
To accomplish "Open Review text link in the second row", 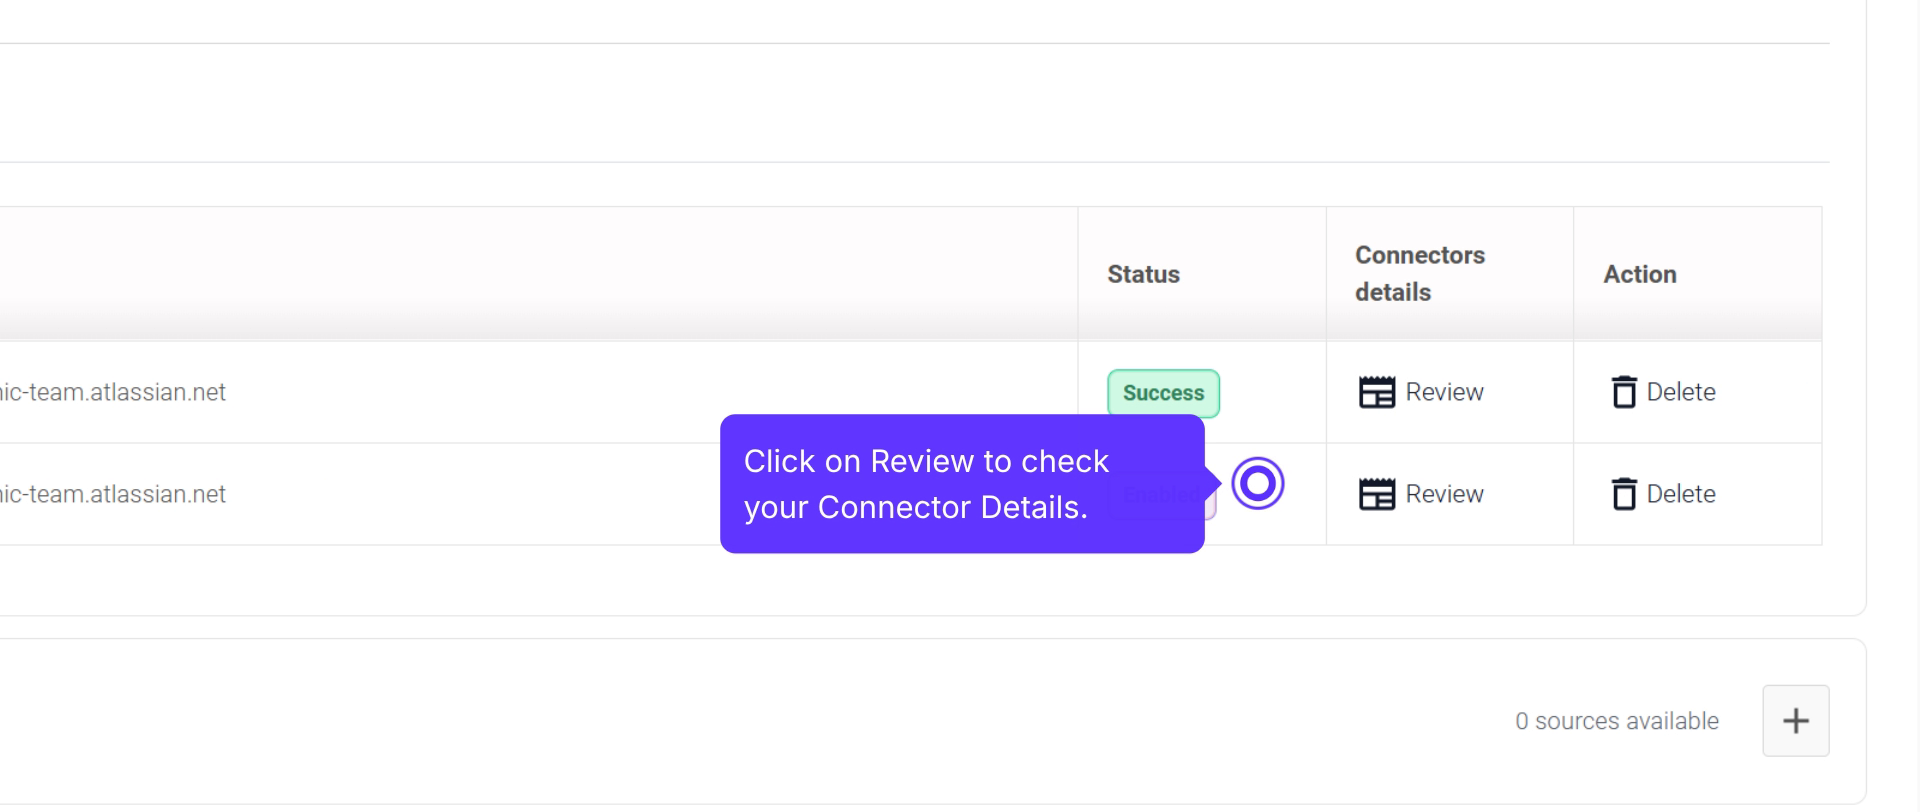I will (x=1444, y=494).
